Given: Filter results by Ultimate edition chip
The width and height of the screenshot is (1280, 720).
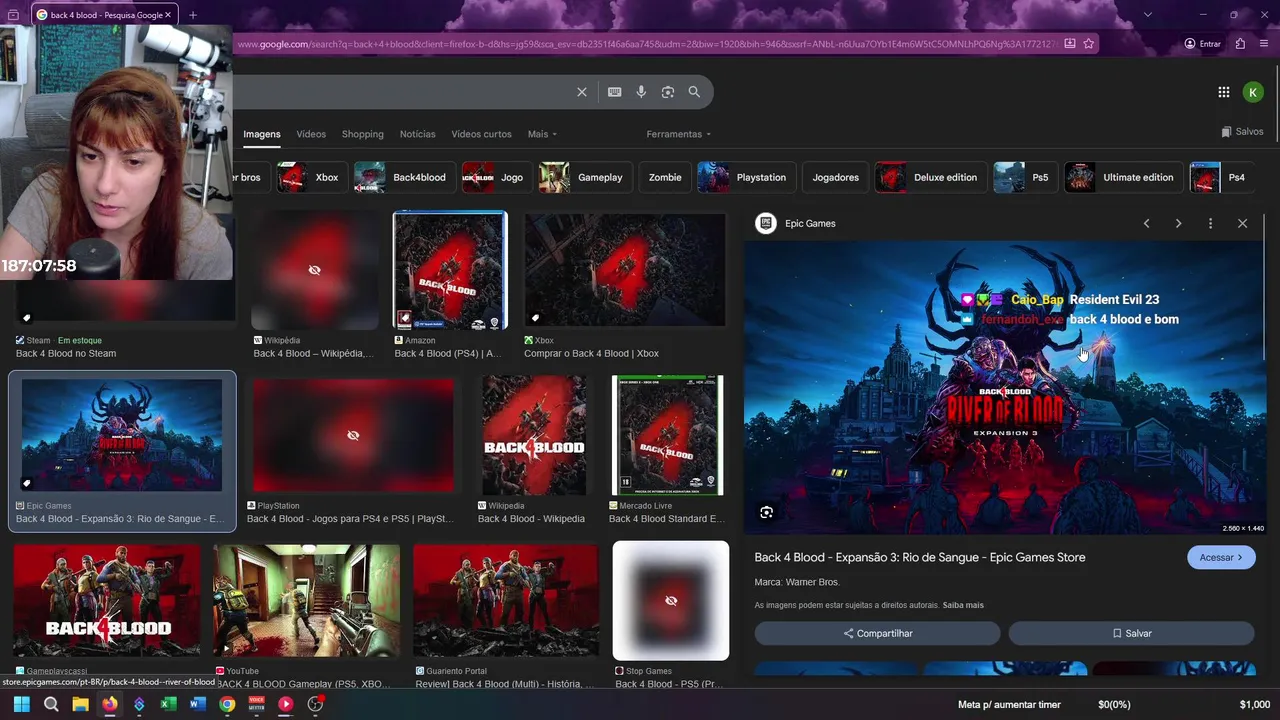Looking at the screenshot, I should point(1122,177).
